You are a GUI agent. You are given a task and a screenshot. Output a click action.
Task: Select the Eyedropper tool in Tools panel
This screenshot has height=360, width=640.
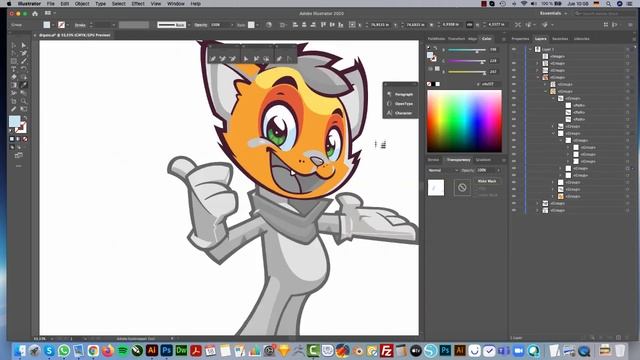coord(24,85)
